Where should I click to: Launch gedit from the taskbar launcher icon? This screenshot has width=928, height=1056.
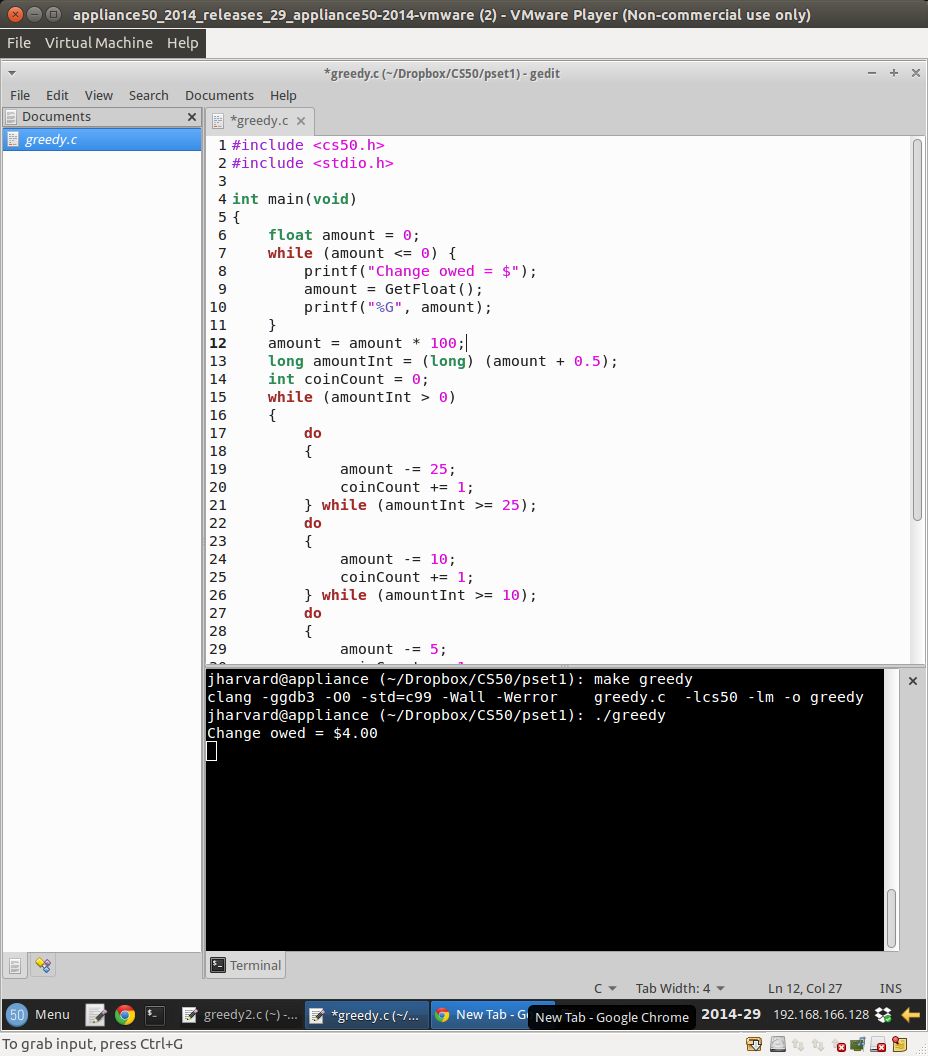[x=95, y=1014]
